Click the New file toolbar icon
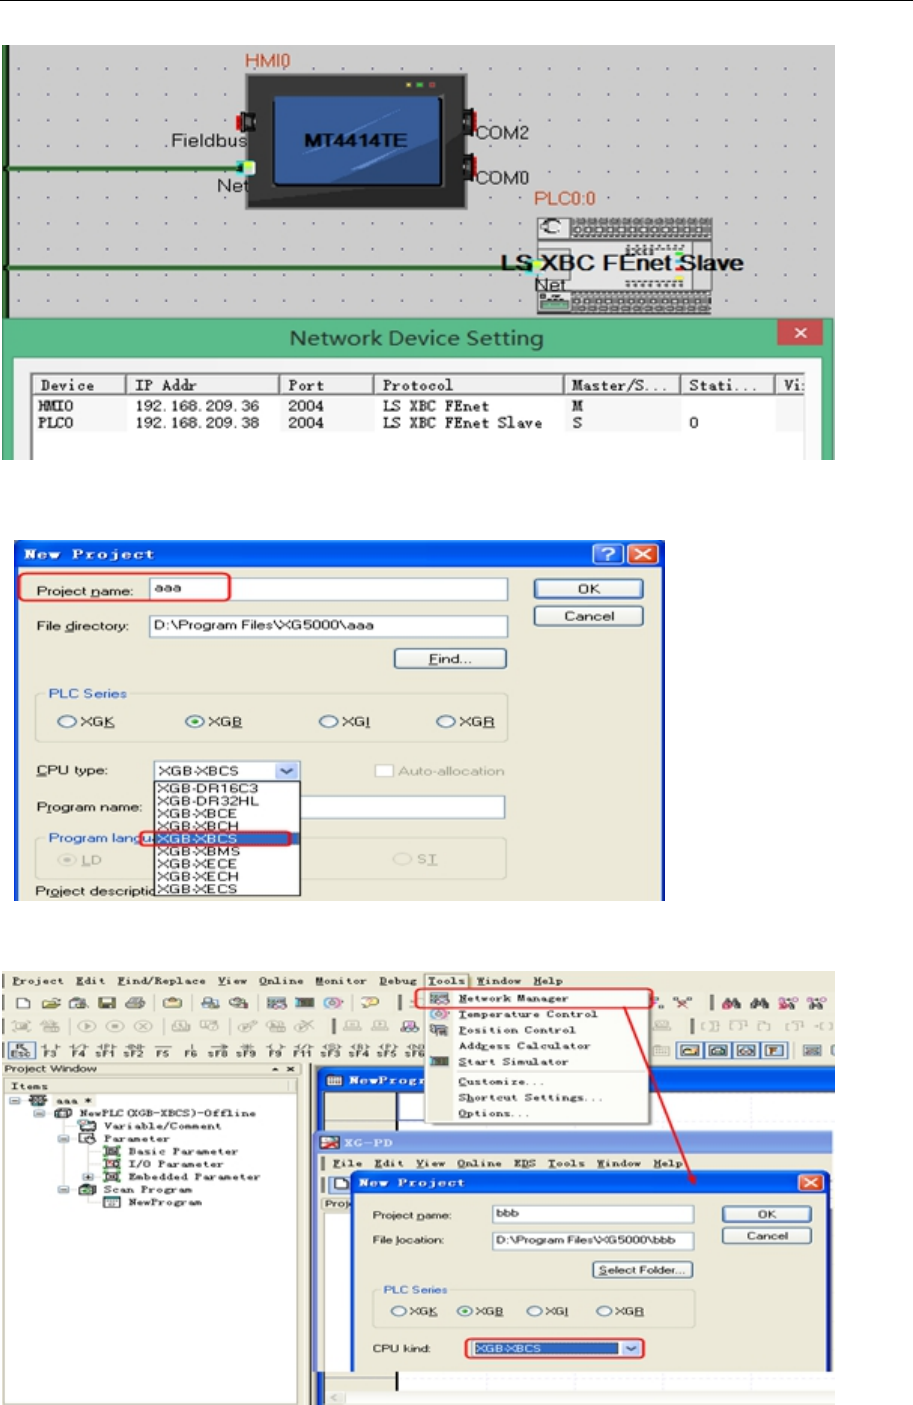Image resolution: width=913 pixels, height=1405 pixels. (x=23, y=1003)
